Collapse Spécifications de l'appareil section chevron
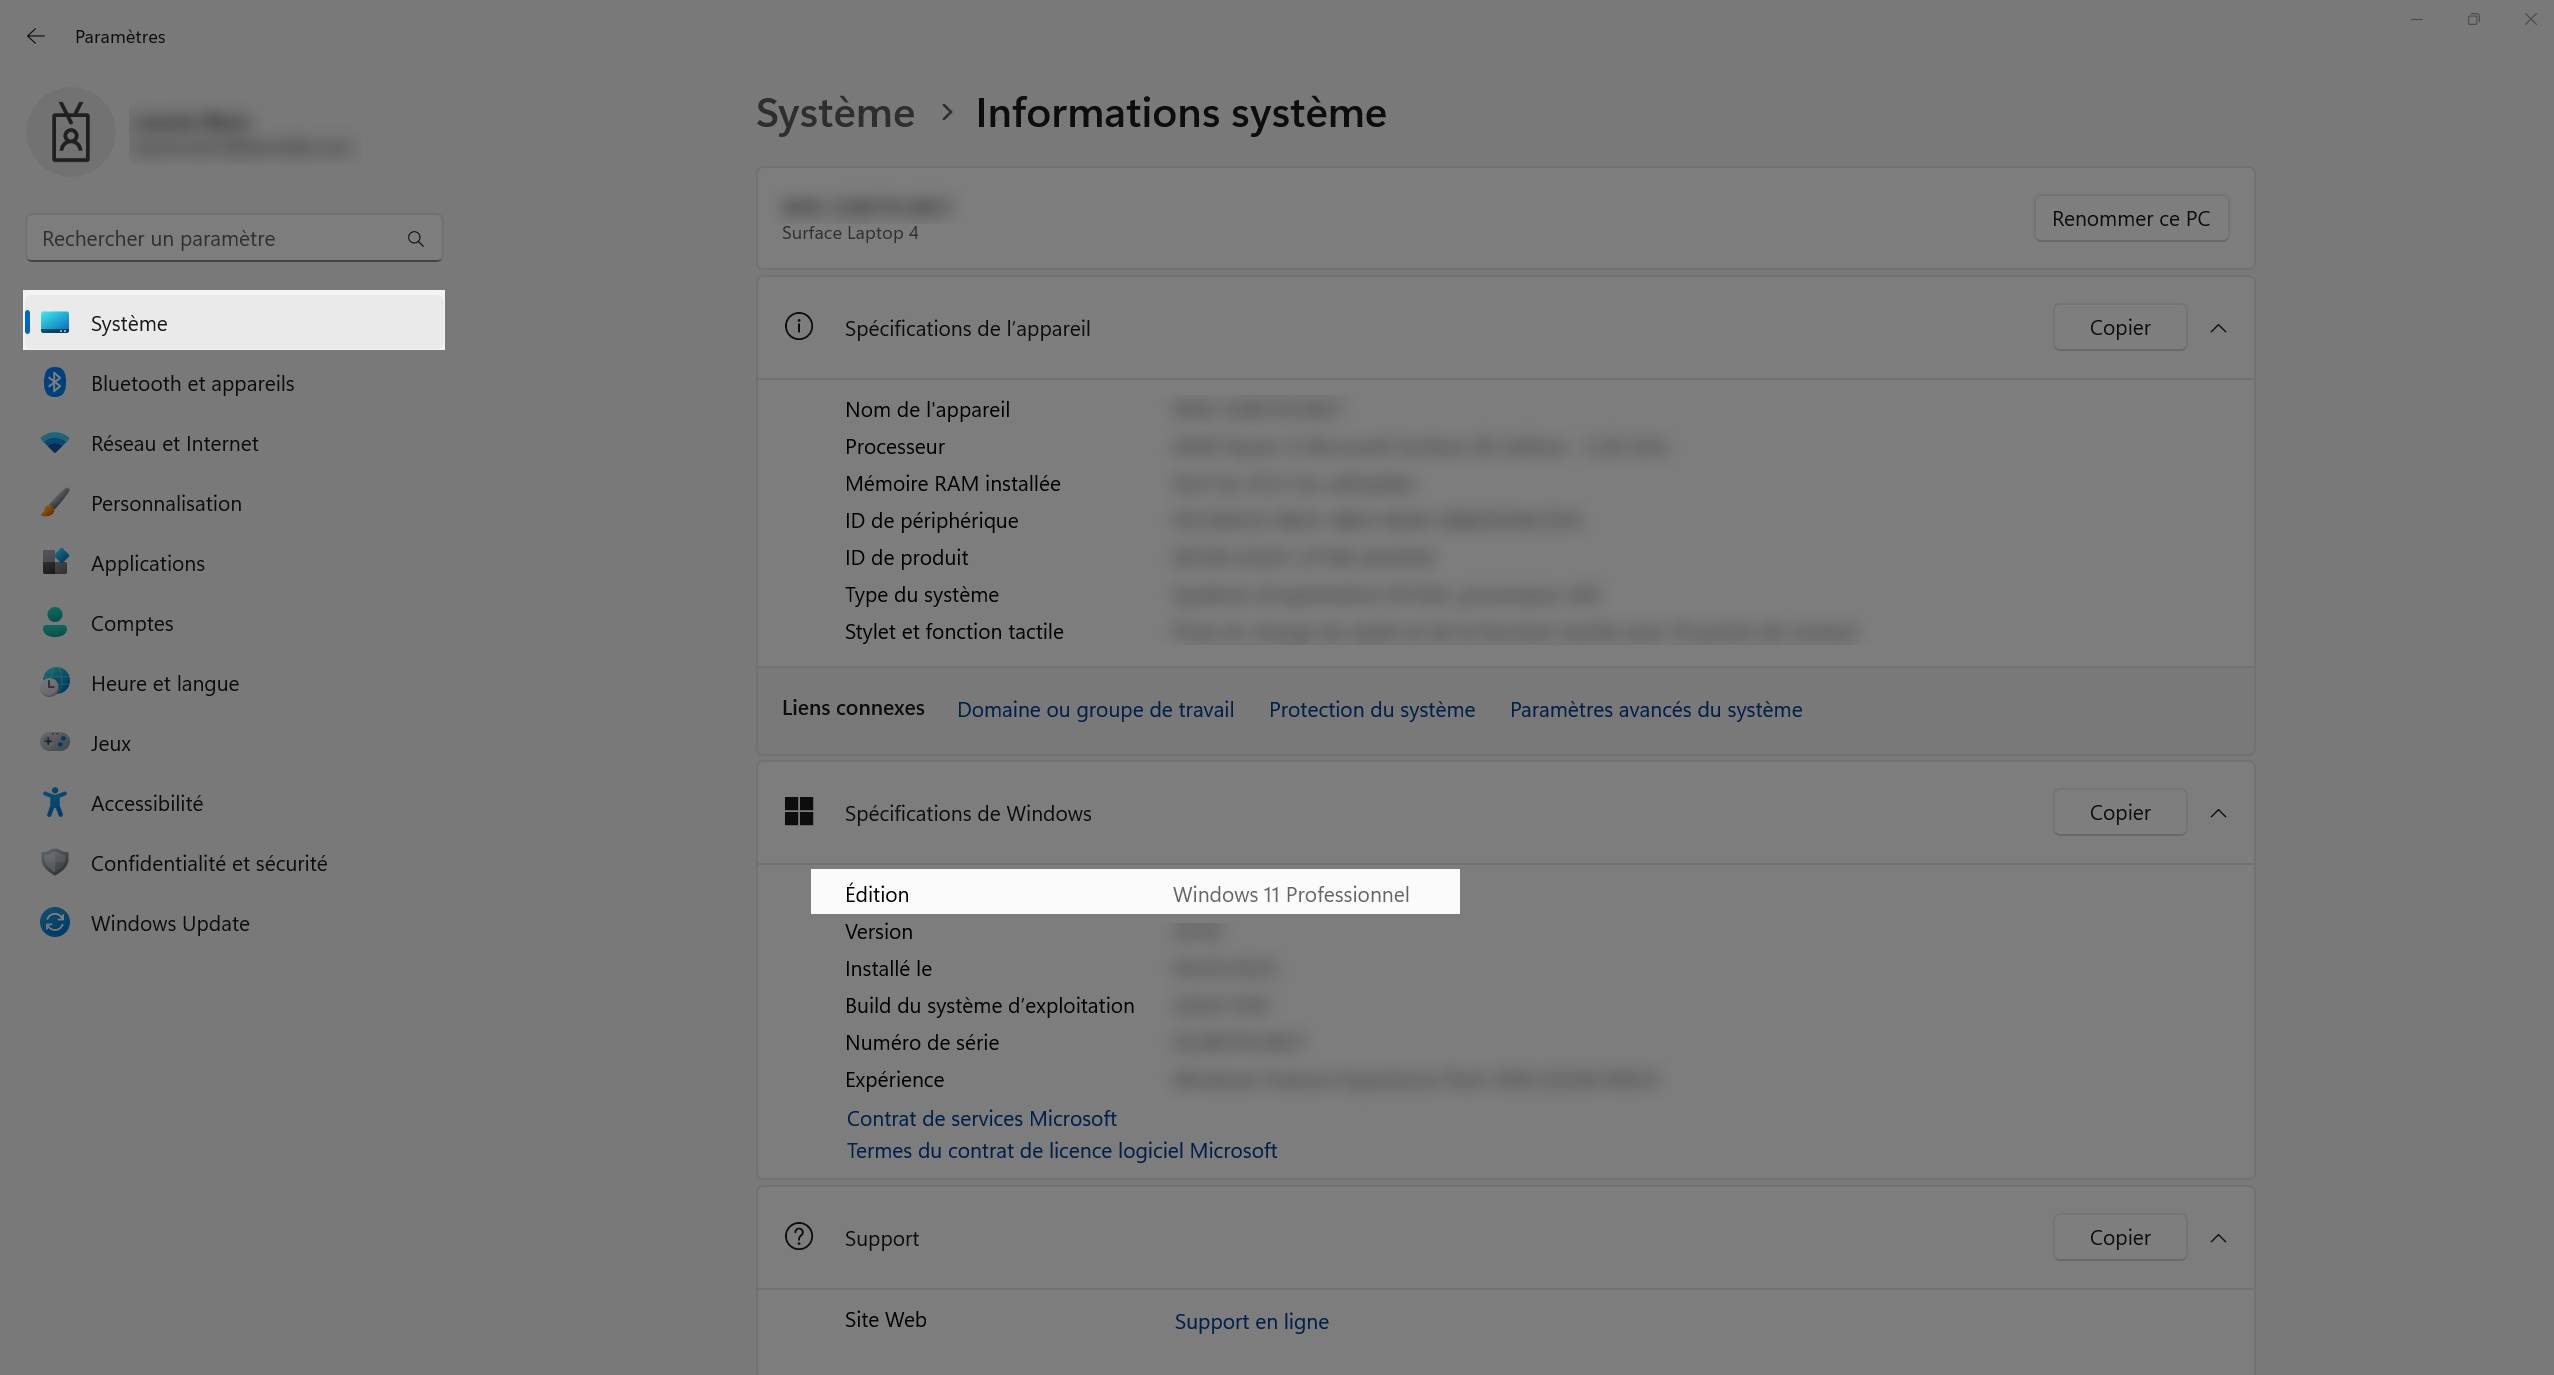 [2218, 328]
